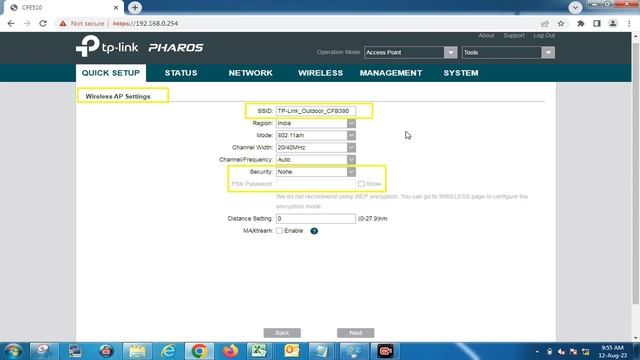The image size is (640, 360).
Task: Open a new browser tab
Action: pos(135,7)
